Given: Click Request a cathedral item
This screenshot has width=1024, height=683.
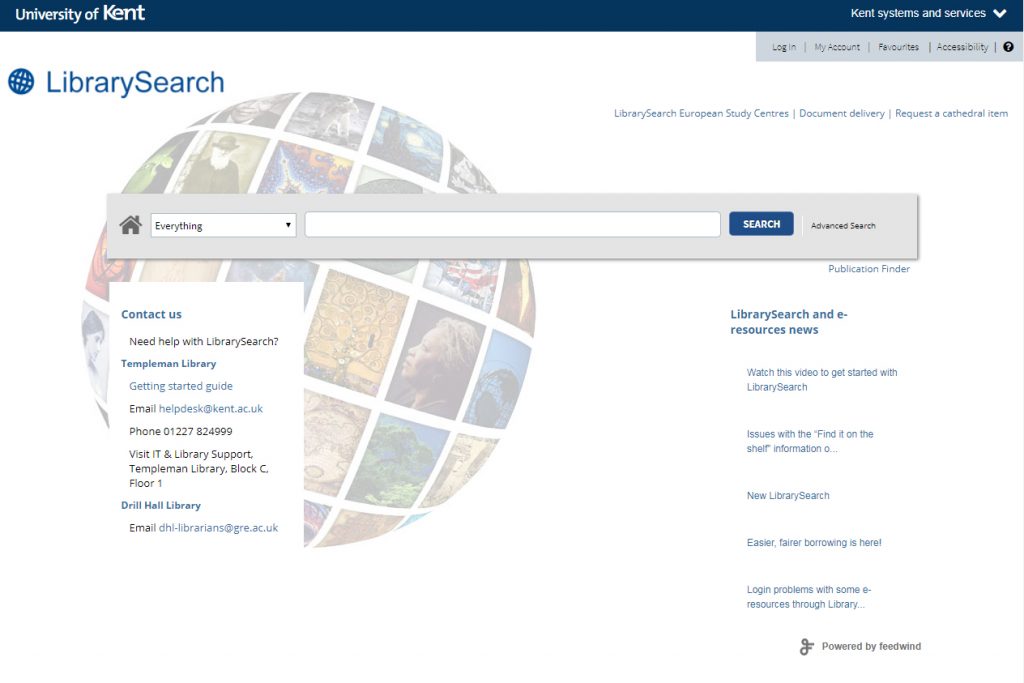Looking at the screenshot, I should [951, 114].
